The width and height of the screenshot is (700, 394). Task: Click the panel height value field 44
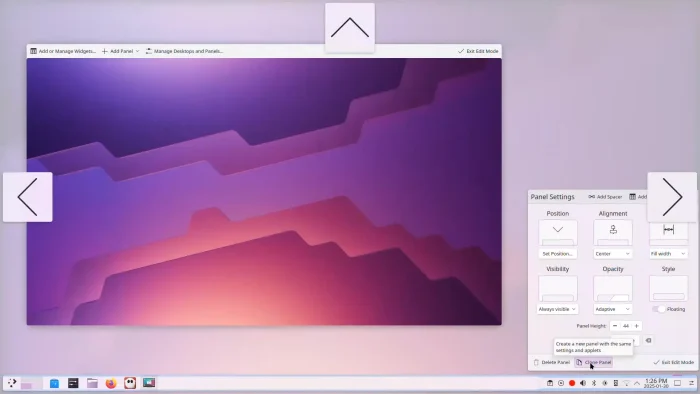626,326
